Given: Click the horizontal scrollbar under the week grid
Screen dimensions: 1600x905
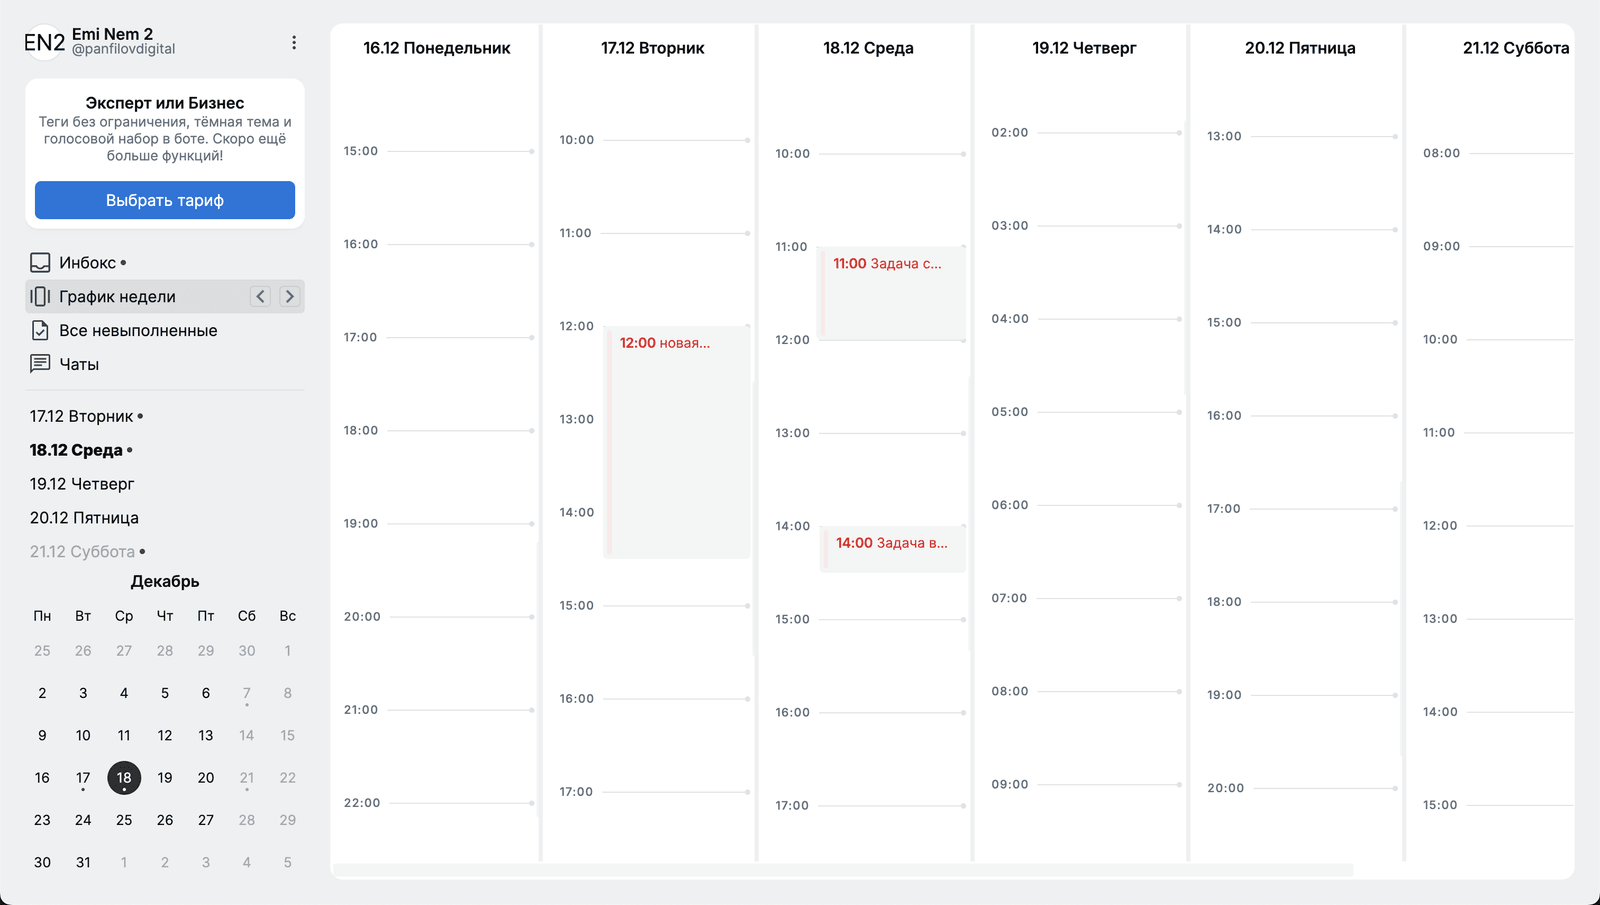Looking at the screenshot, I should pos(842,870).
